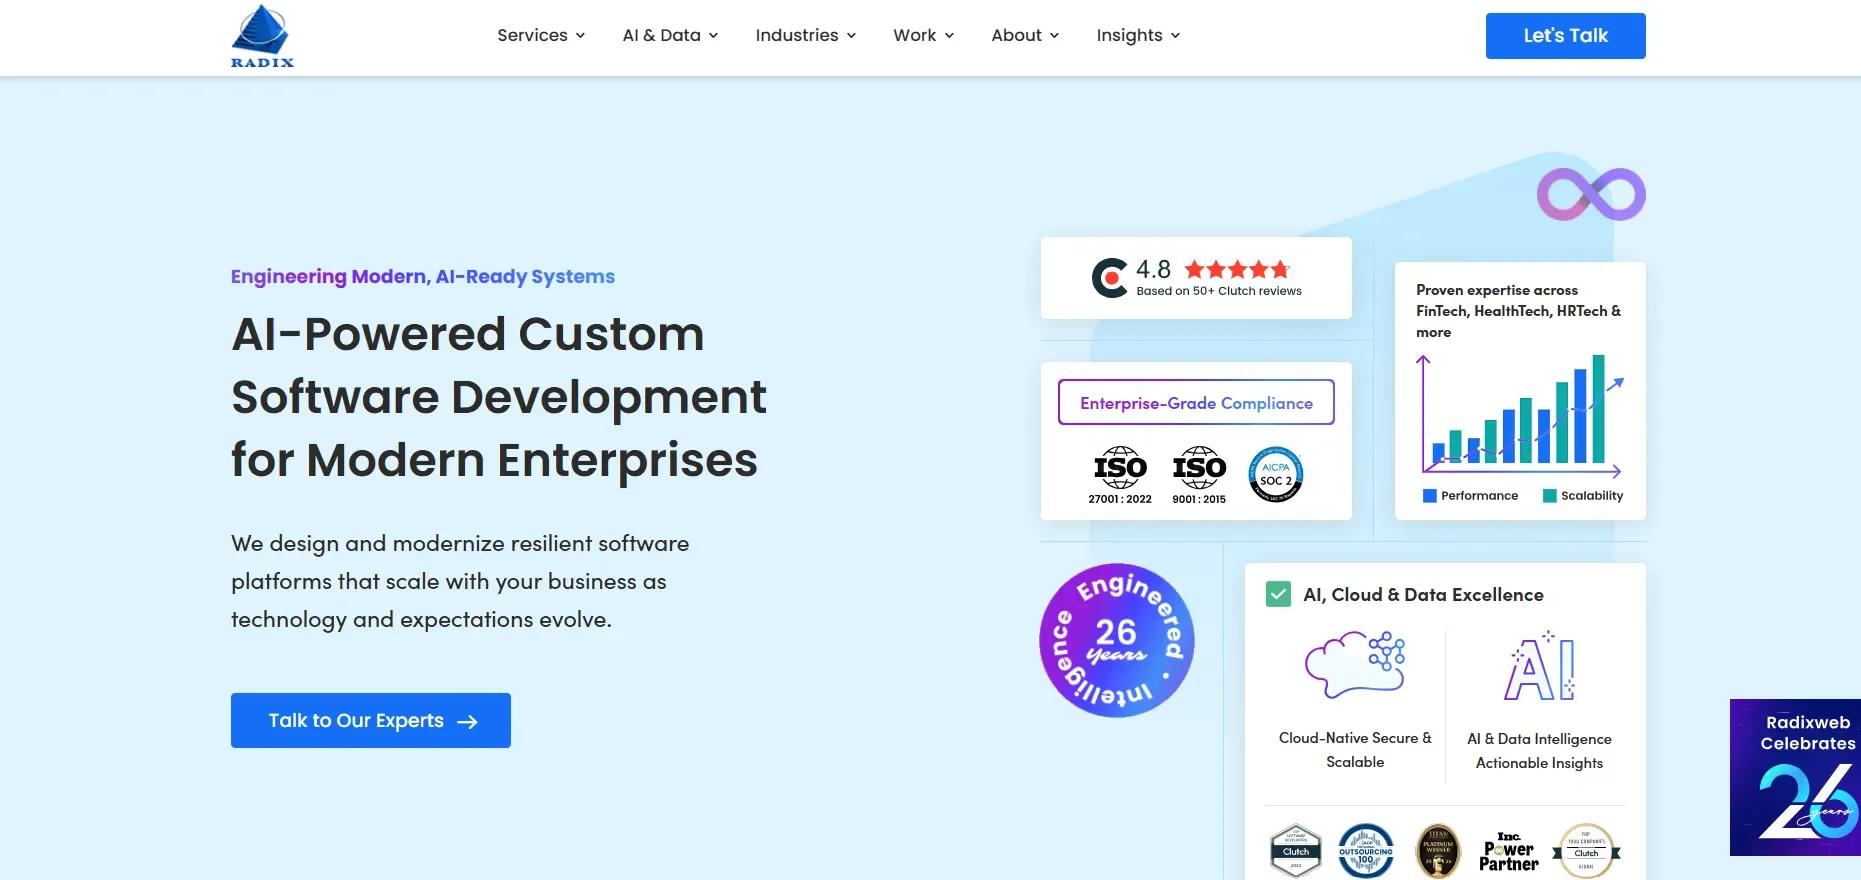Click the ISO 27001:2022 certification icon

tap(1120, 475)
